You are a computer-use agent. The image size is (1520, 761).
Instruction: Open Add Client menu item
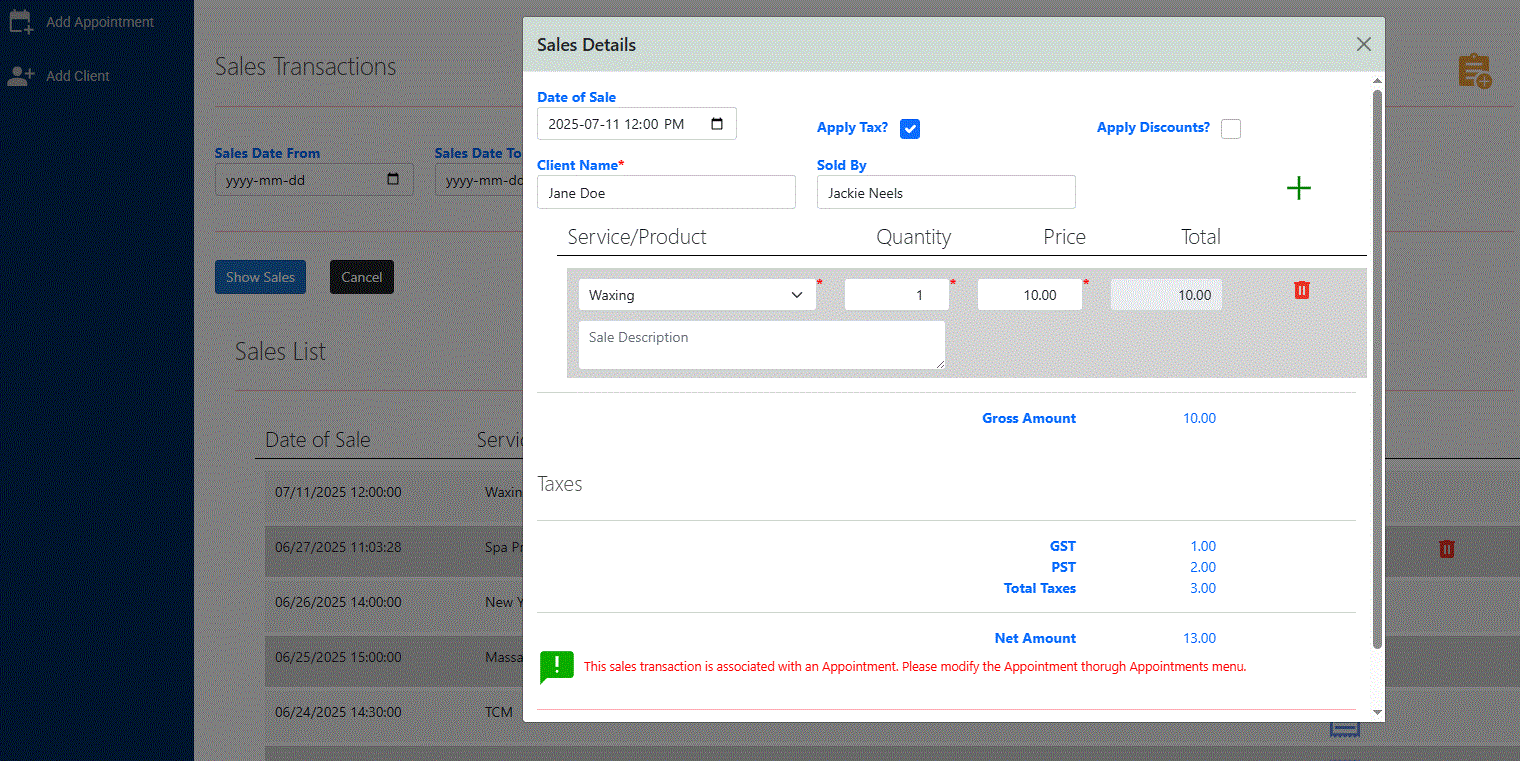point(77,76)
